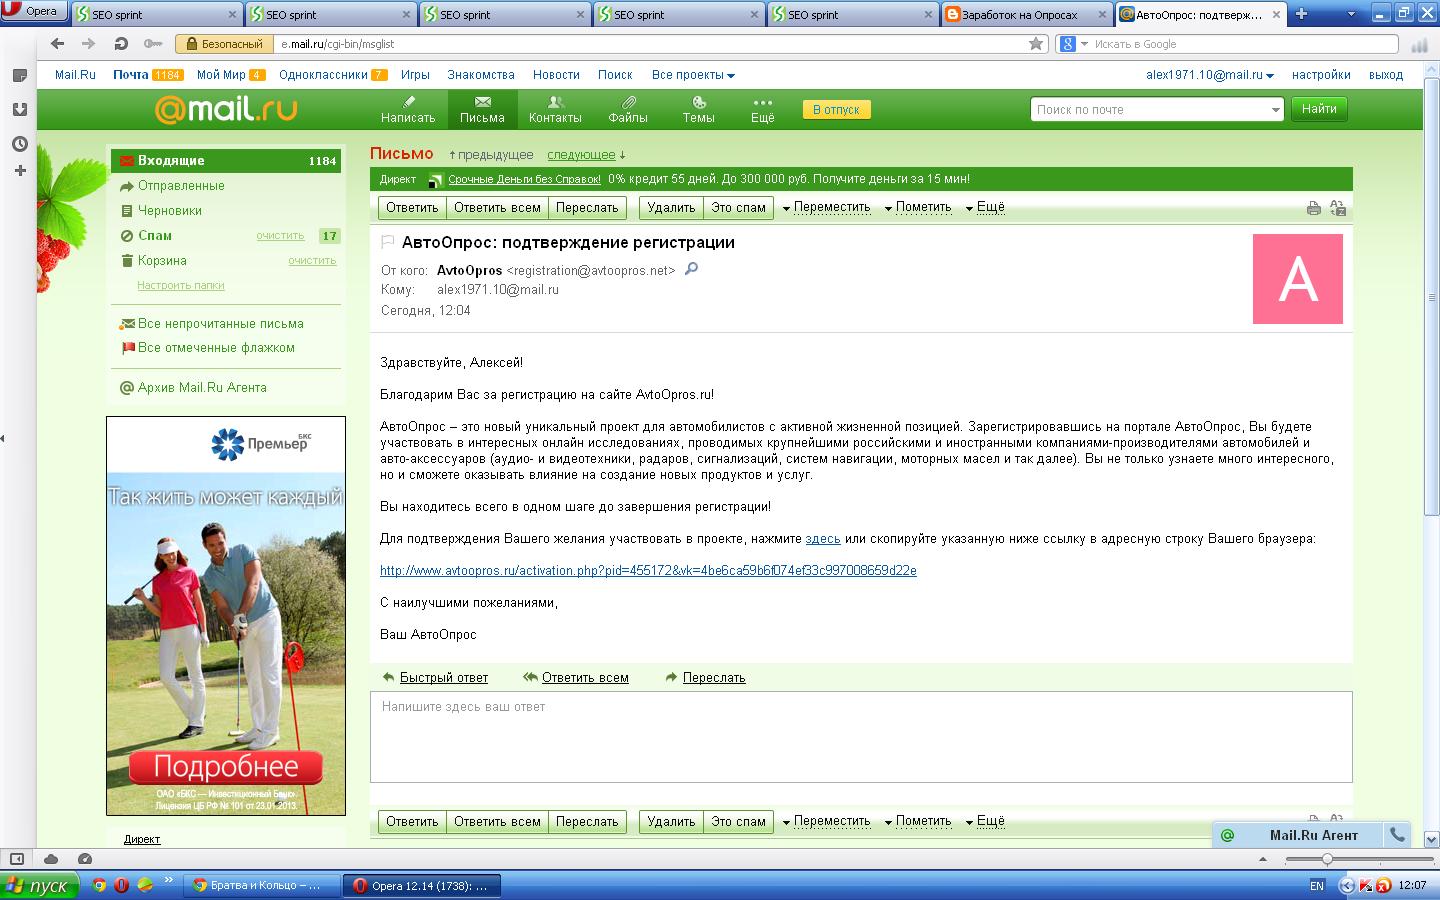Screen dimensions: 1440x900
Task: Open the Windows пуск Start button
Action: 38,885
